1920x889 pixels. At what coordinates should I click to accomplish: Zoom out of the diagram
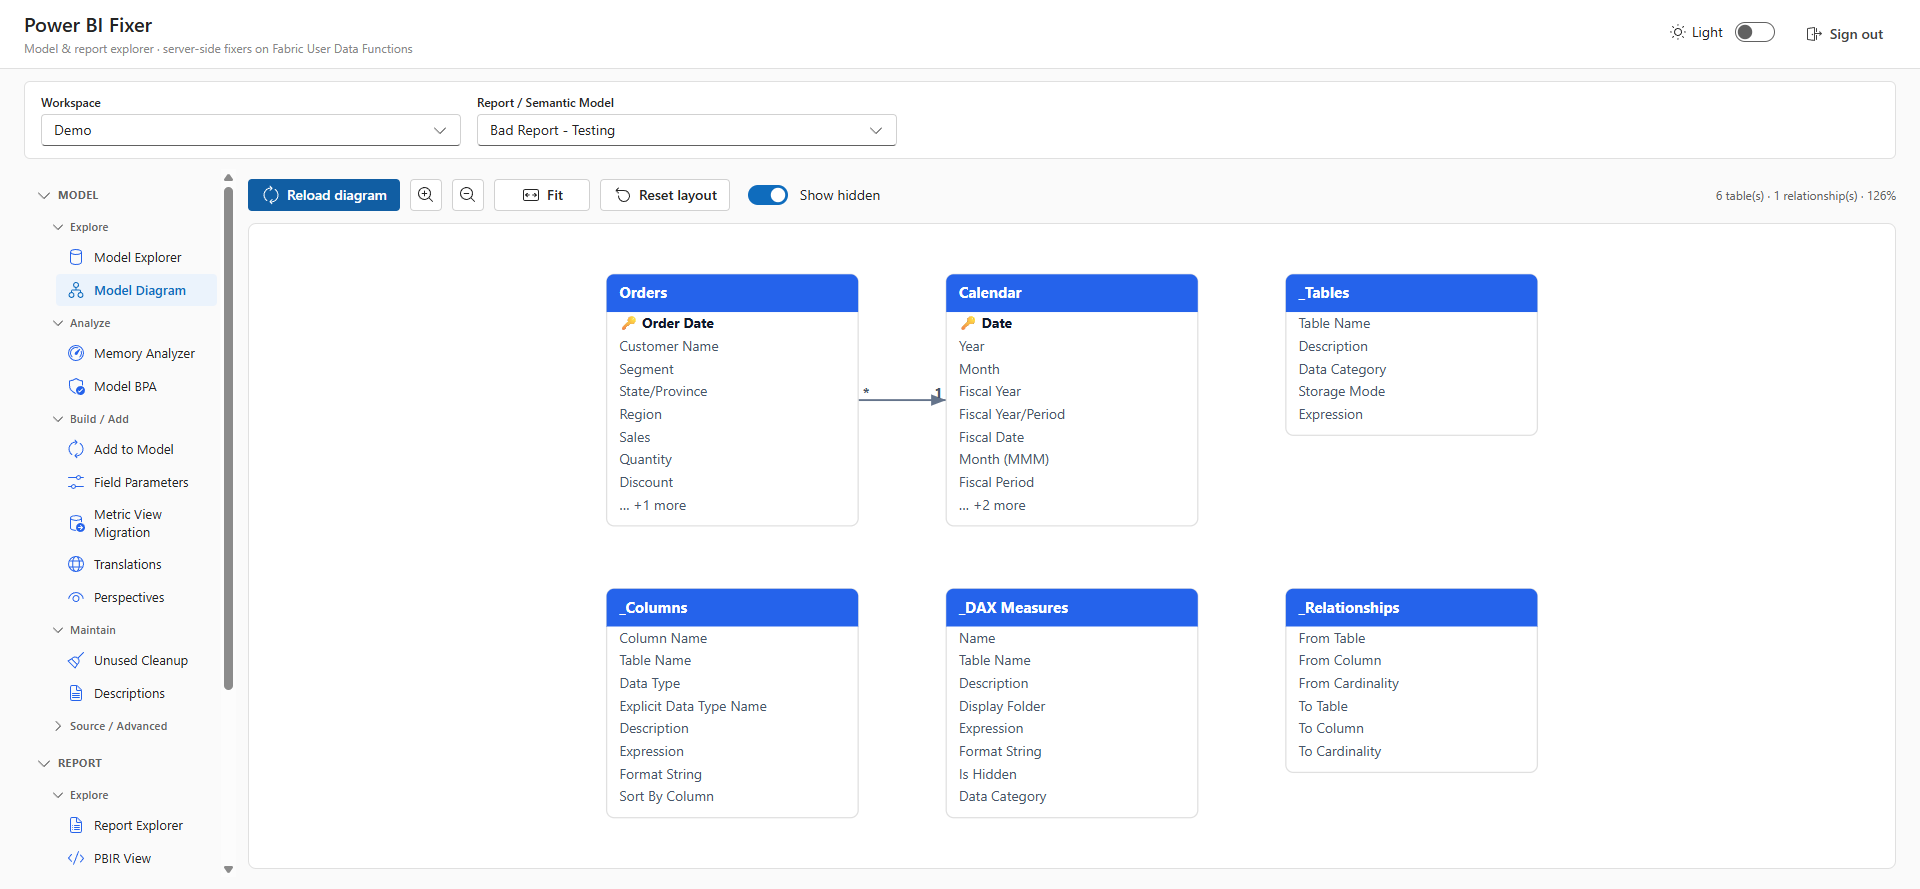click(x=468, y=195)
